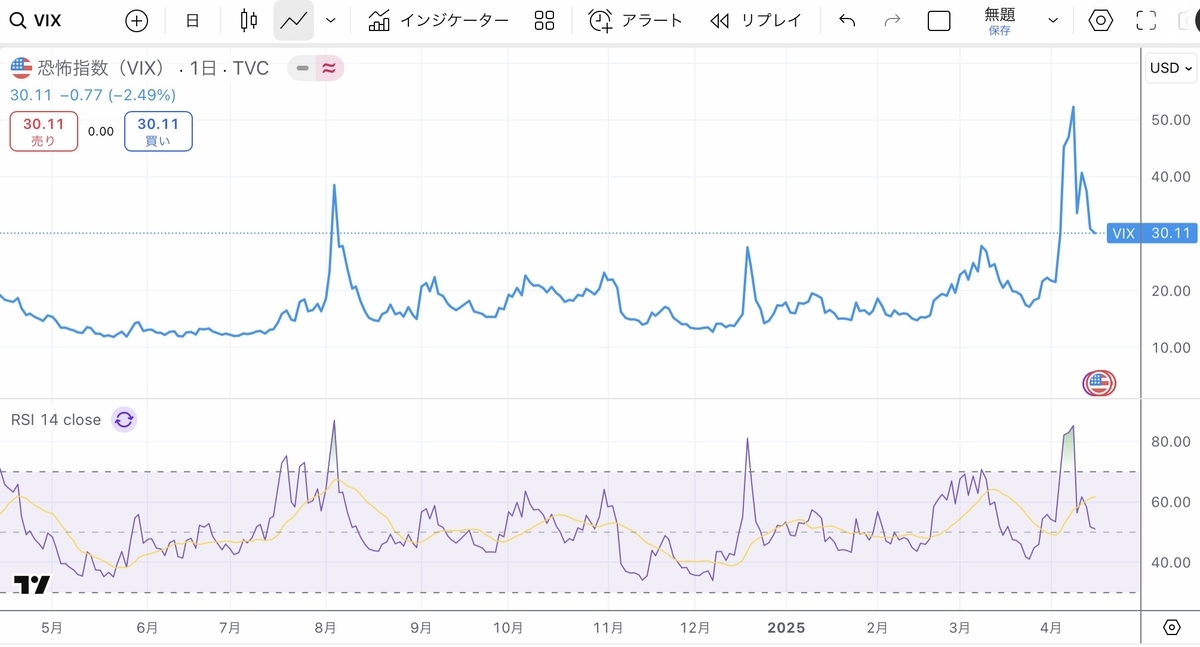
Task: Click the 0.00 spread value
Action: tap(101, 131)
